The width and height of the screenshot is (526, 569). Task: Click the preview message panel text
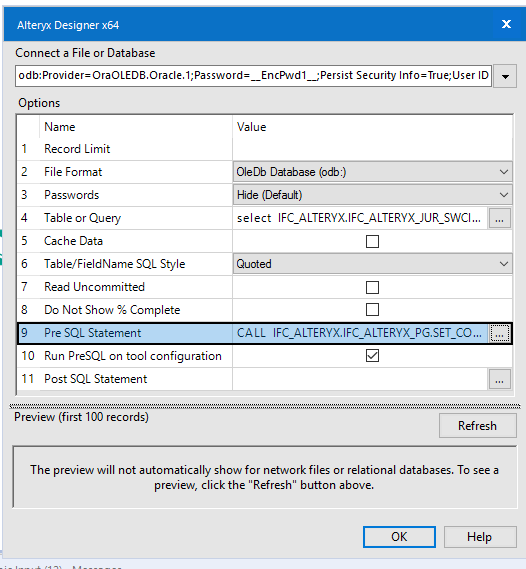pyautogui.click(x=264, y=477)
